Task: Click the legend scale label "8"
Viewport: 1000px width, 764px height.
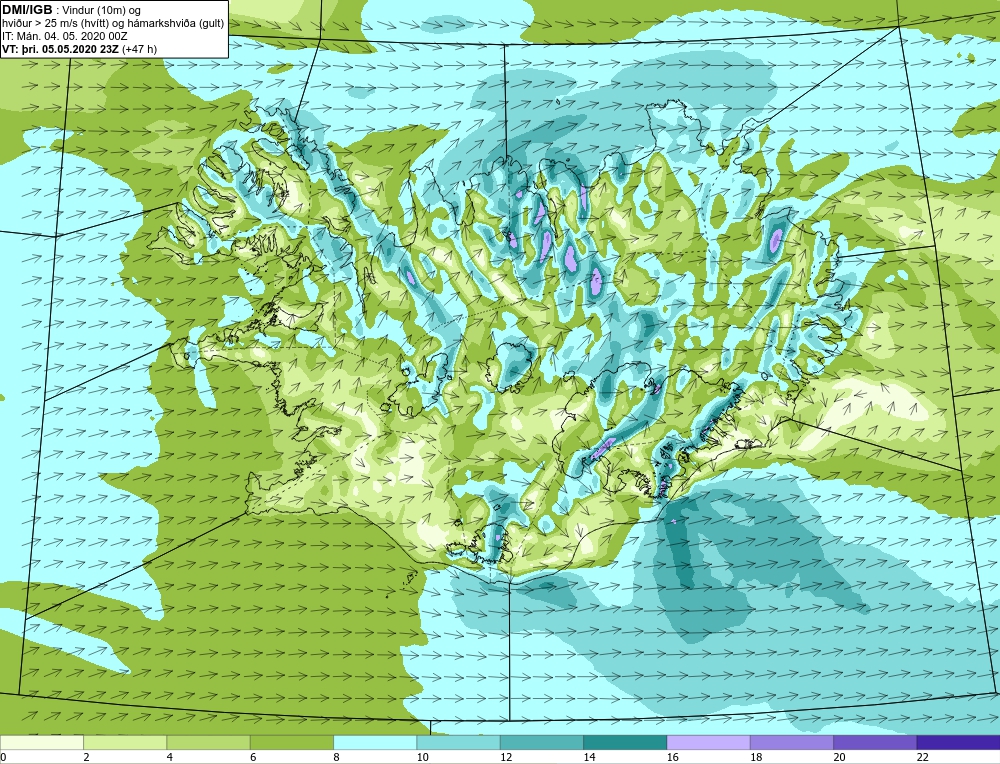Action: 336,757
